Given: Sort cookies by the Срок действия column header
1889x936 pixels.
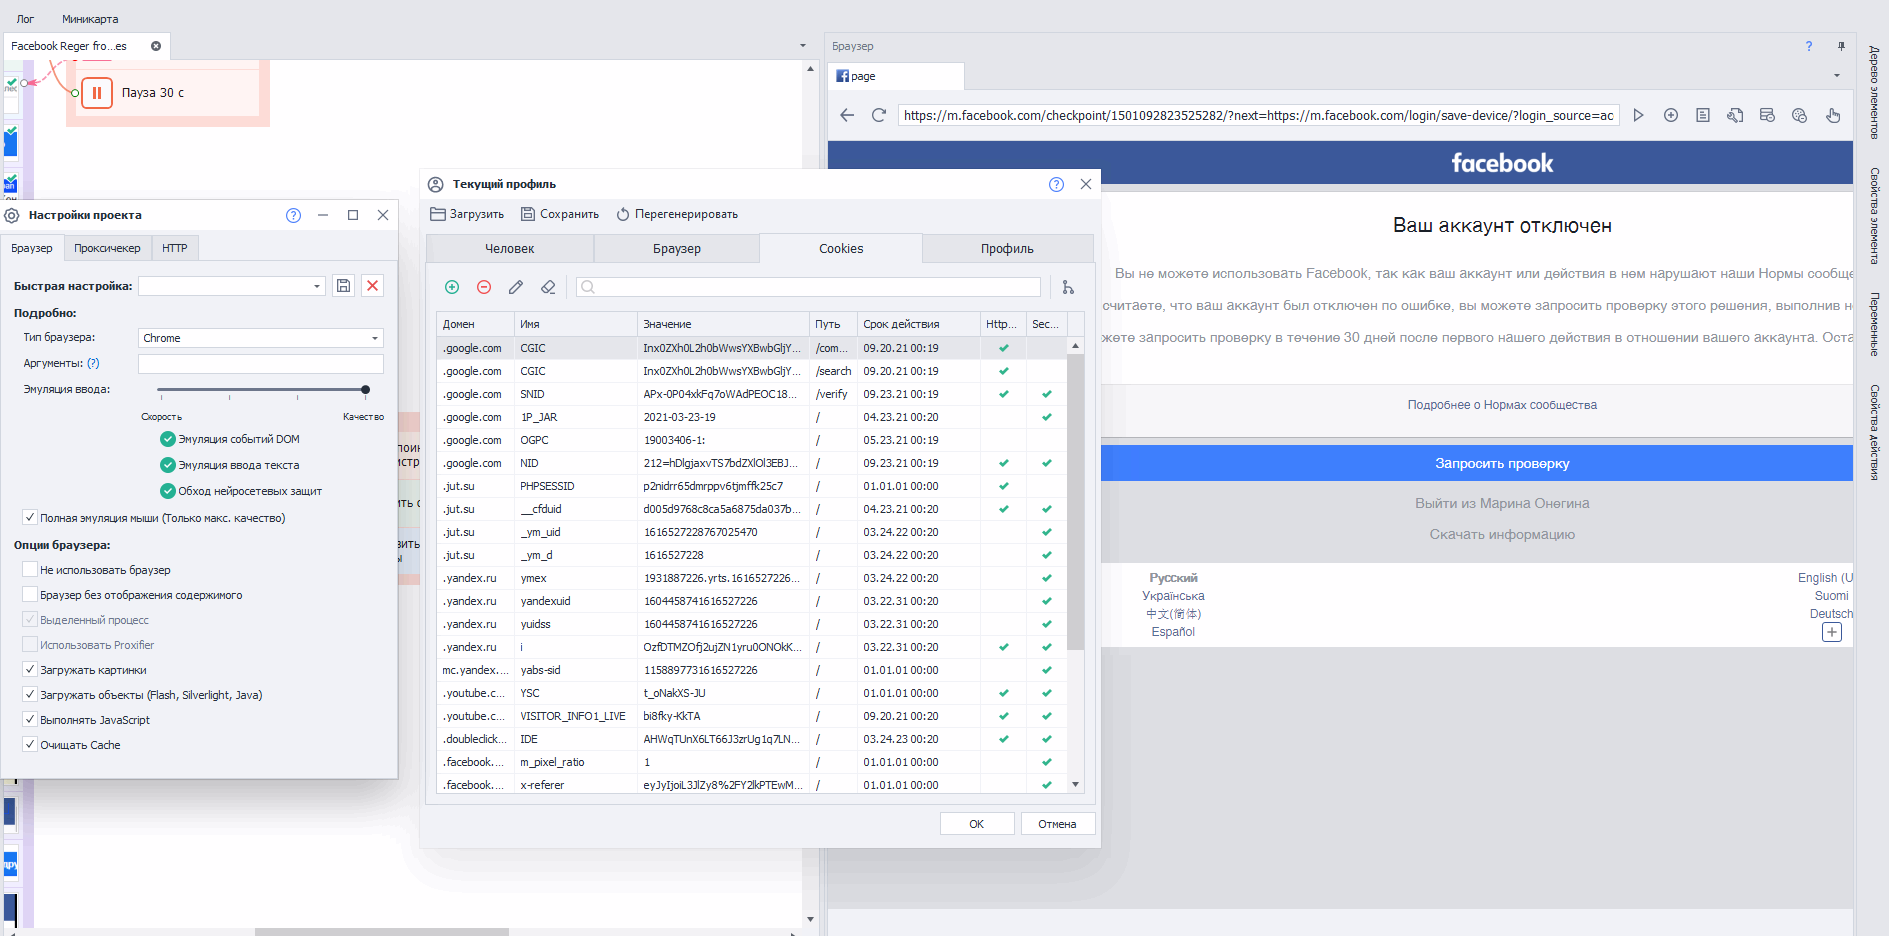Looking at the screenshot, I should pos(919,324).
